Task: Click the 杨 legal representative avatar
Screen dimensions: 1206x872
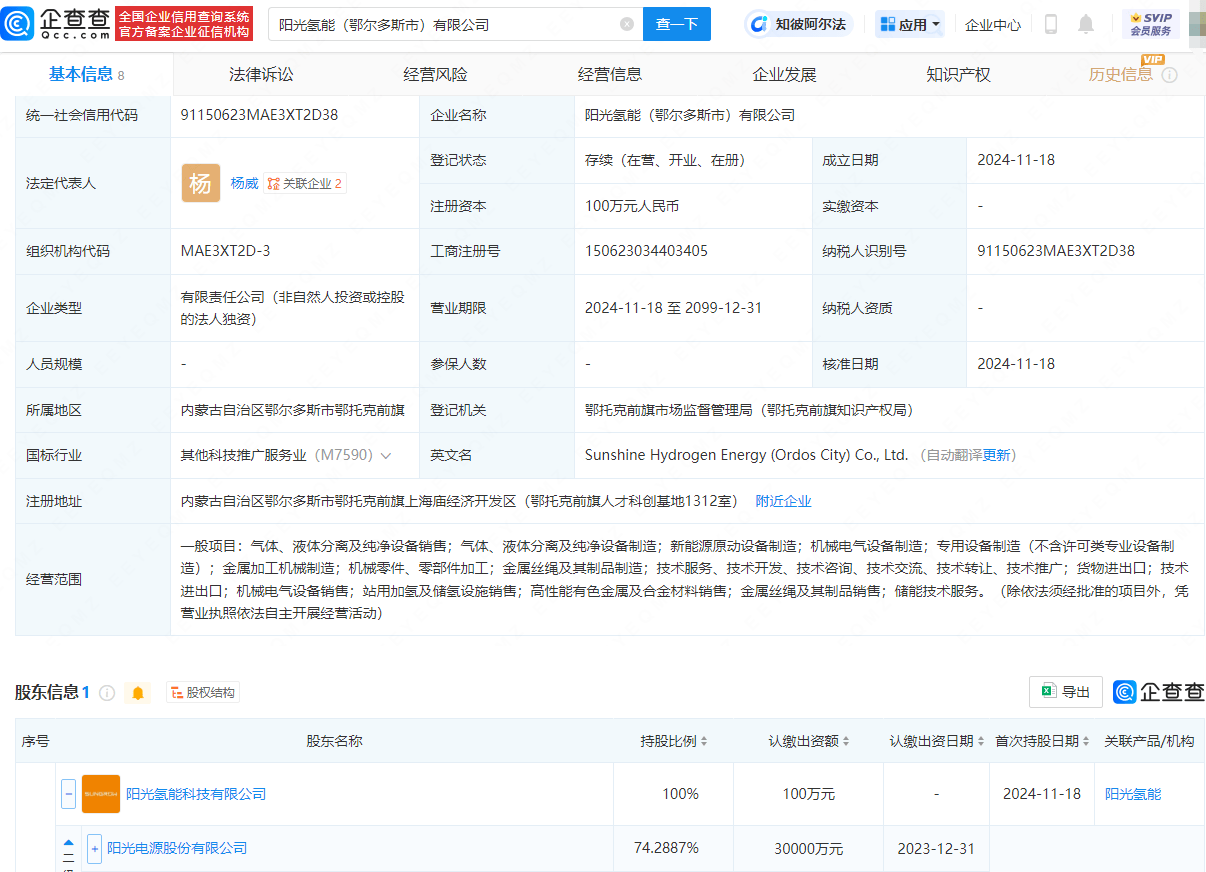Action: coord(201,183)
